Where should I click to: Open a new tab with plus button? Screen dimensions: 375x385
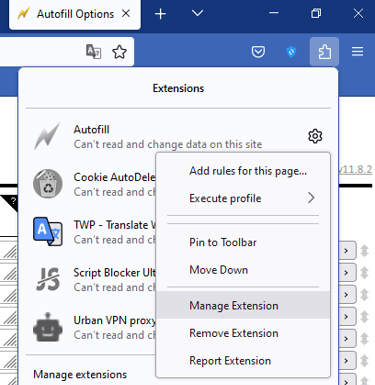[160, 14]
